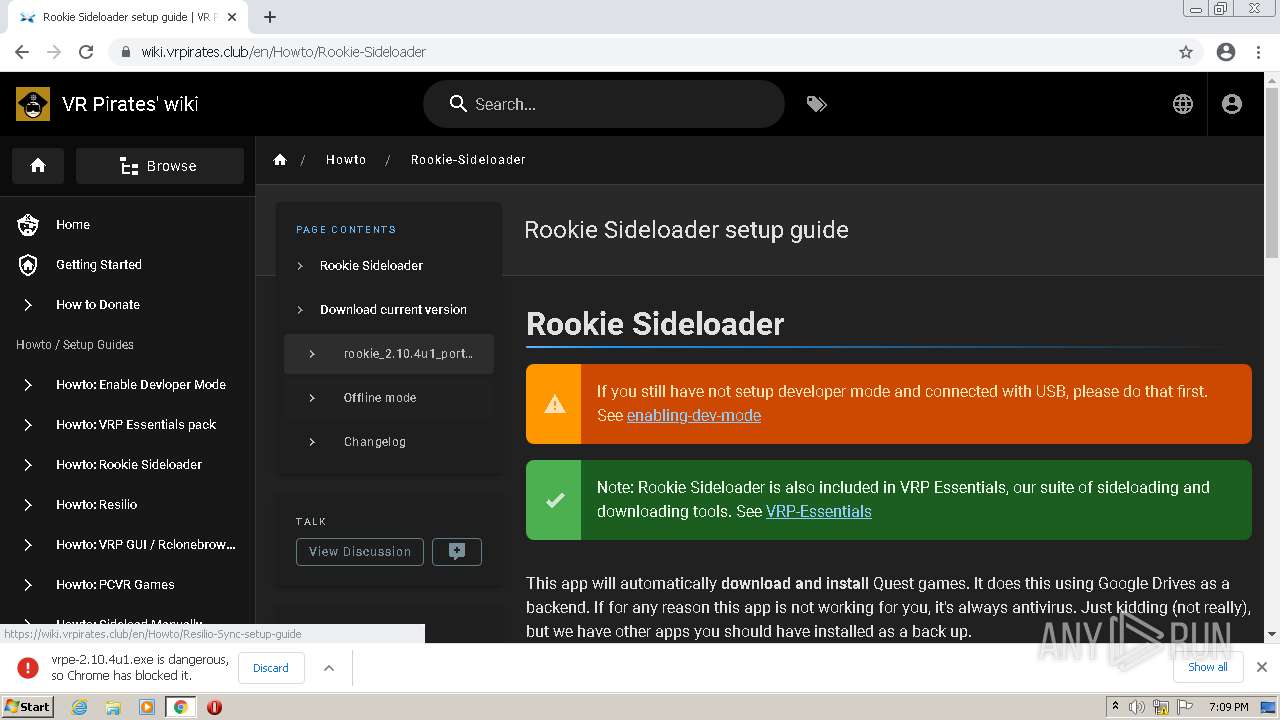Image resolution: width=1280 pixels, height=720 pixels.
Task: Click Show all downloads button
Action: point(1208,667)
